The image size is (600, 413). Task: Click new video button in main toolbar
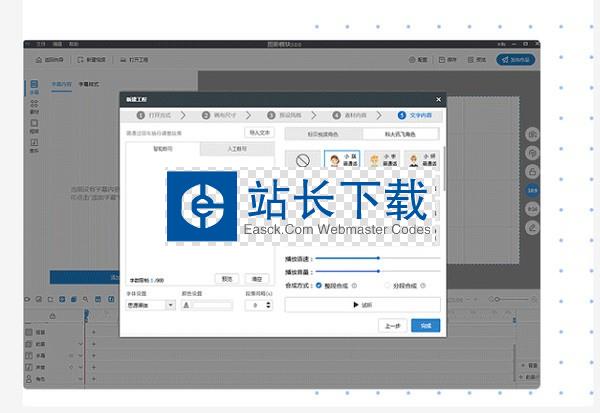91,60
